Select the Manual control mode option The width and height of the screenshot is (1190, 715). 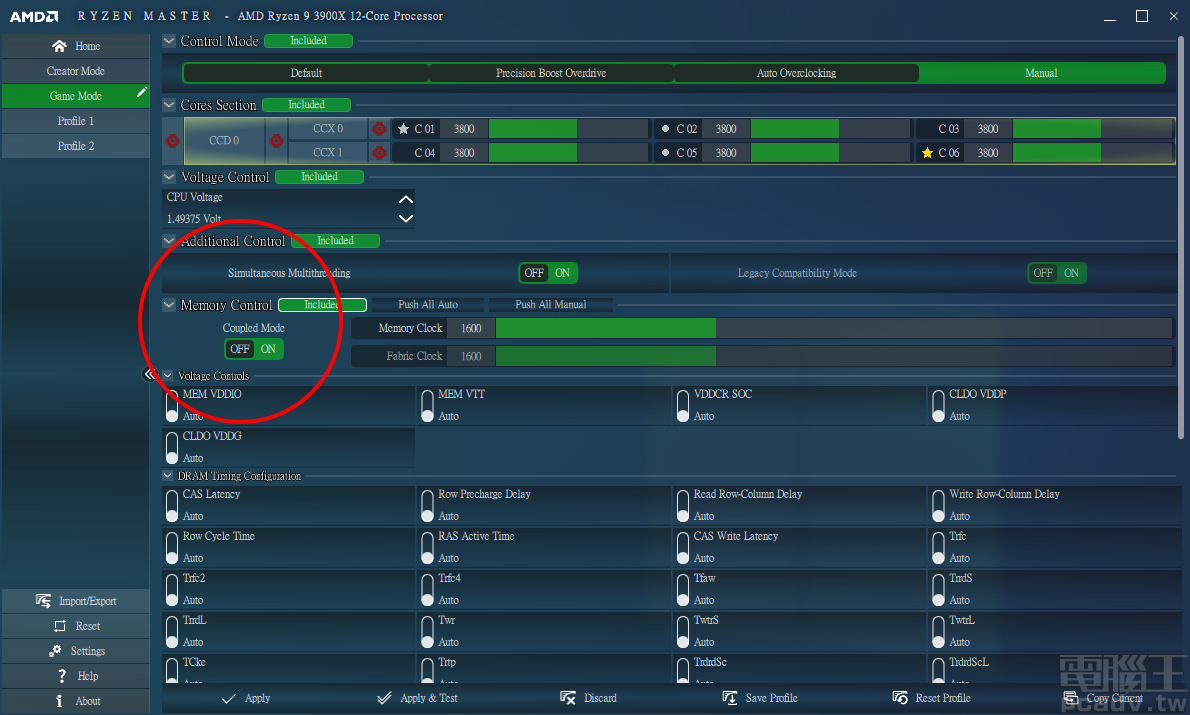pos(1041,72)
